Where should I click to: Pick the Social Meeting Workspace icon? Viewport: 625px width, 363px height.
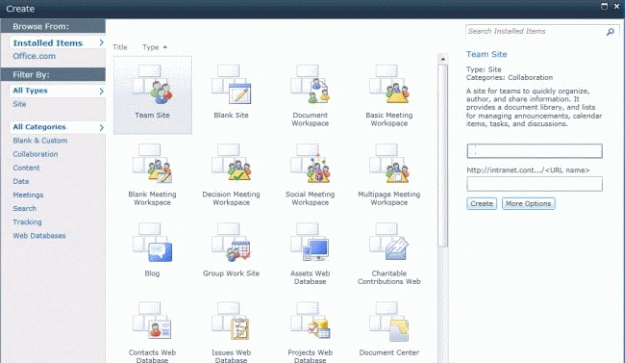310,164
